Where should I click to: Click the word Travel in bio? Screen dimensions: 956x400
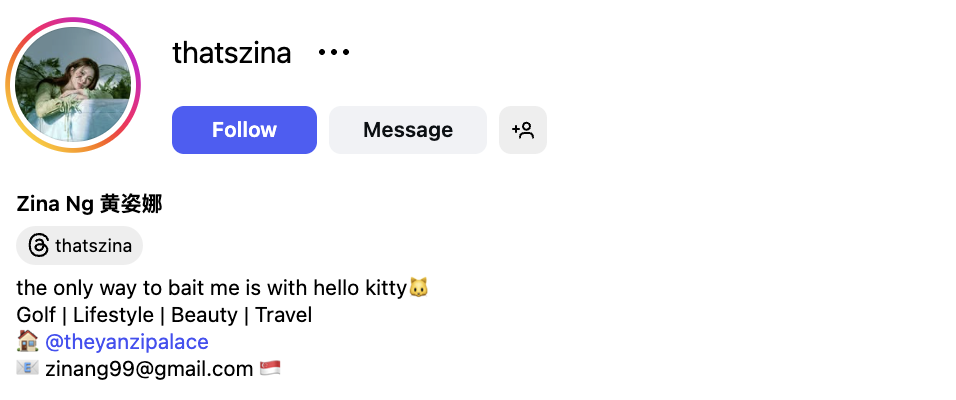284,315
